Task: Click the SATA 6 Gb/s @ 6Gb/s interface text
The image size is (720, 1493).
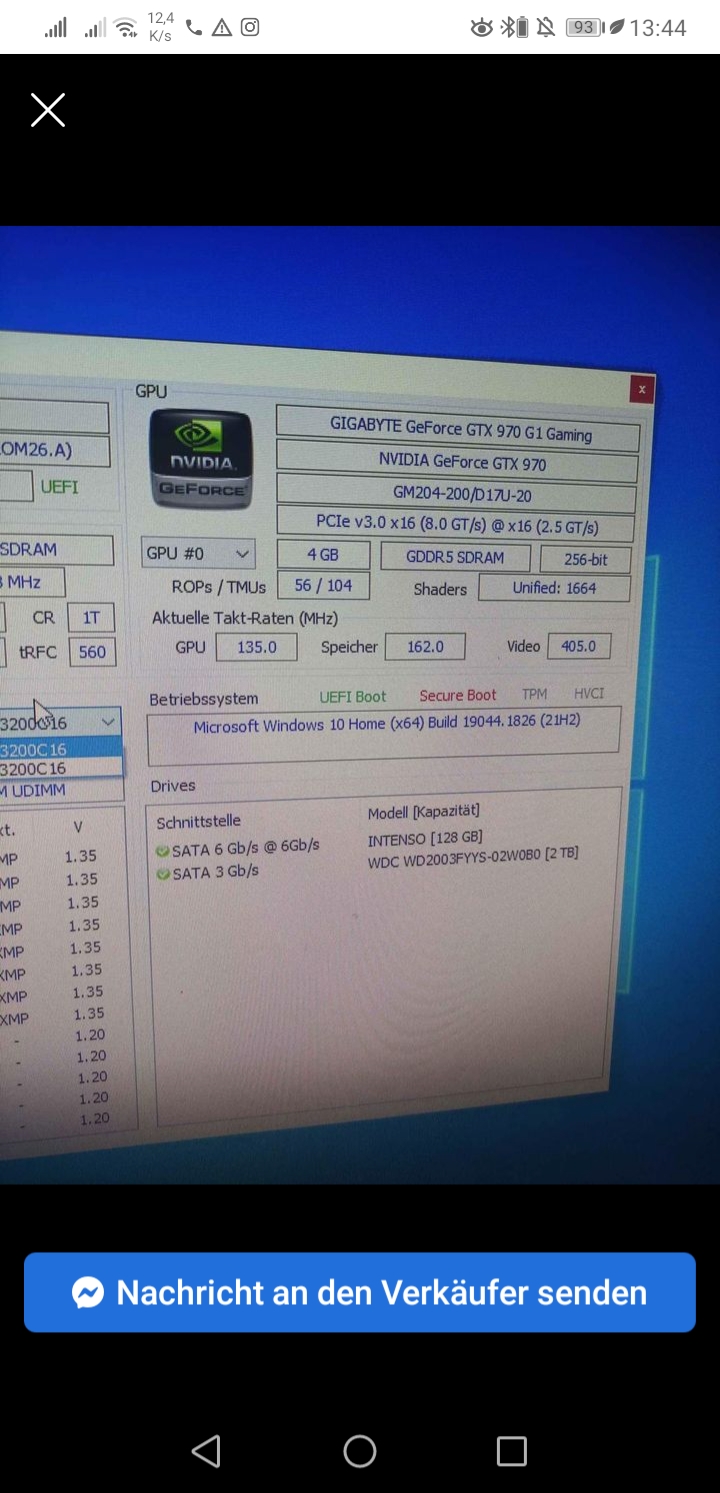Action: [246, 847]
